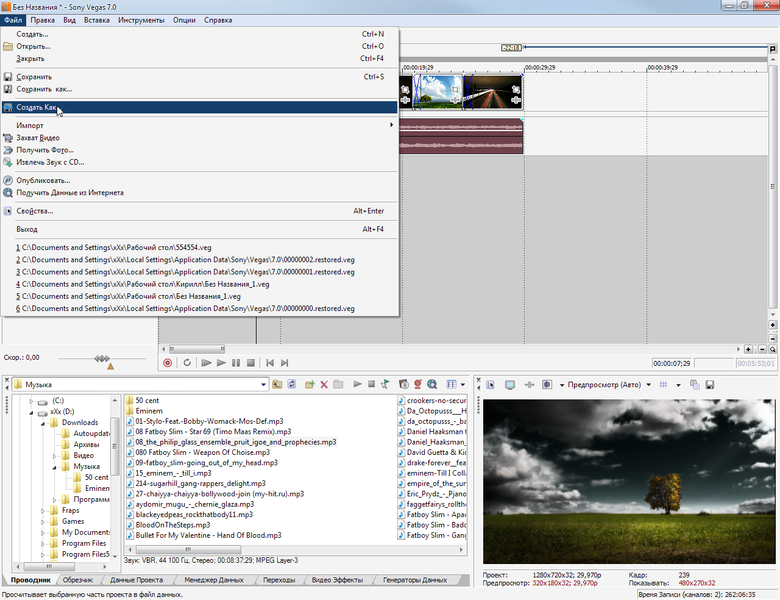Viewport: 780px width, 600px height.
Task: Open the Вставка menu
Action: click(x=97, y=20)
